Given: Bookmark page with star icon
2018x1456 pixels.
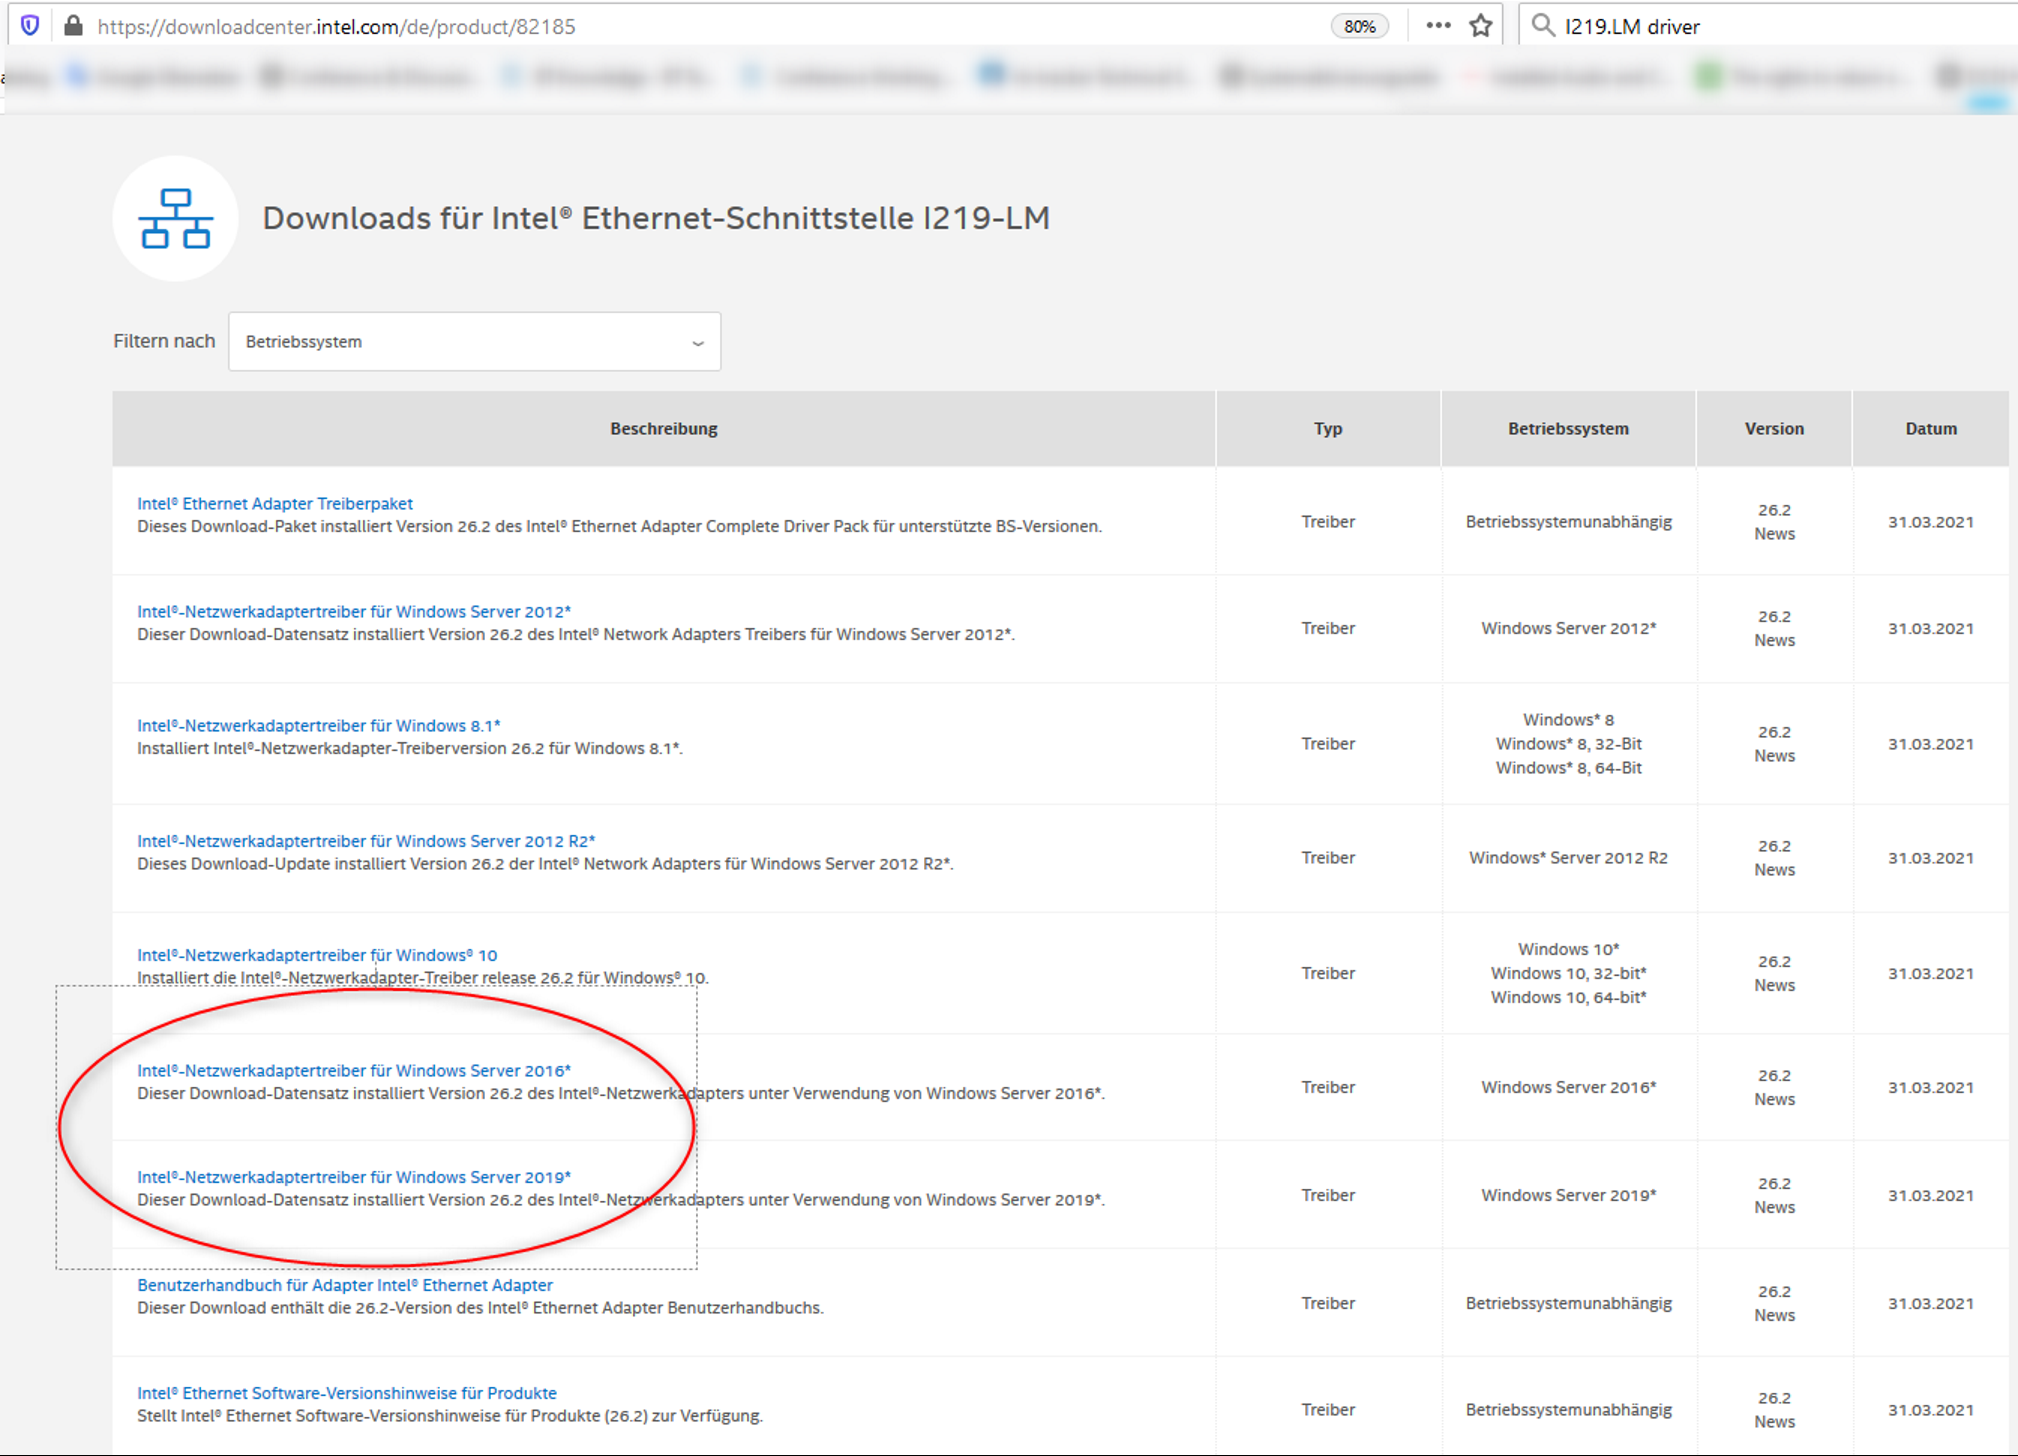Looking at the screenshot, I should point(1481,26).
